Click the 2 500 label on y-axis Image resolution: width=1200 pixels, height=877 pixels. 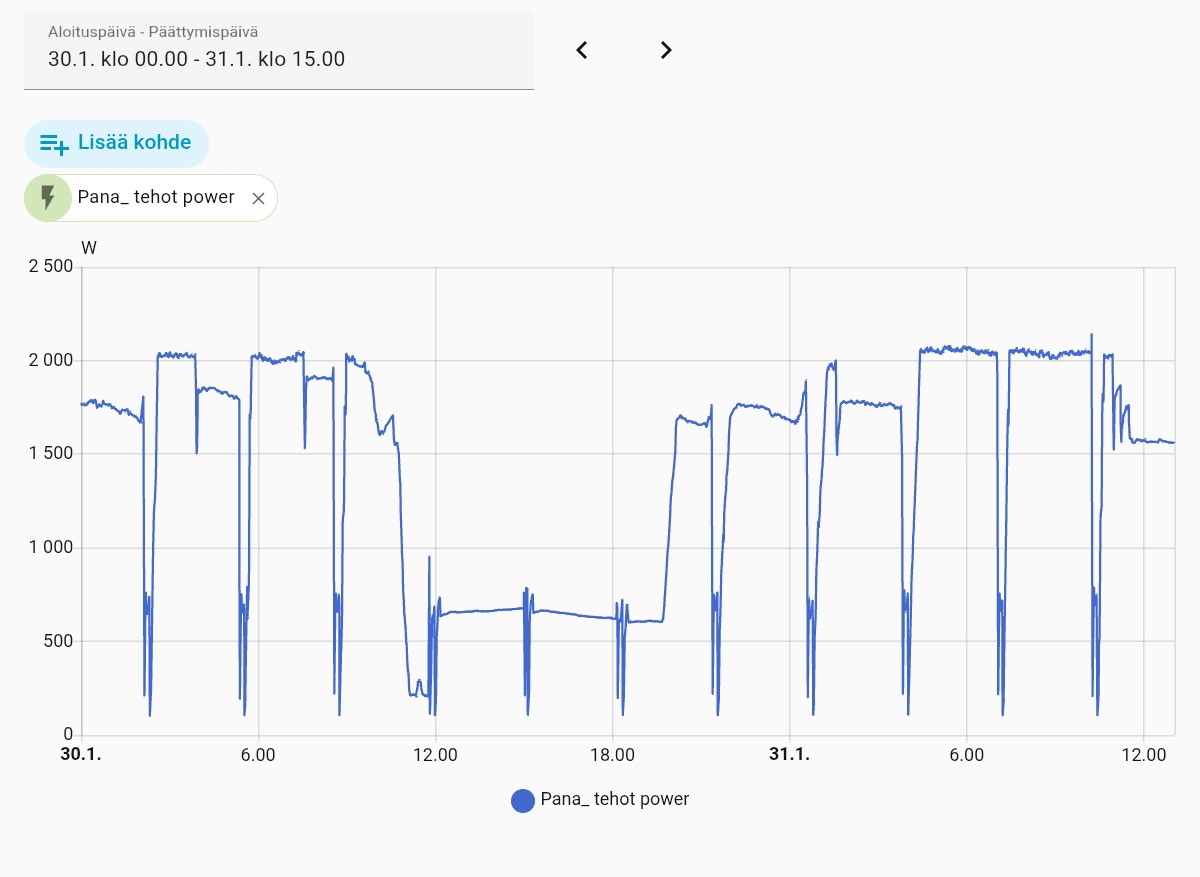click(x=50, y=266)
